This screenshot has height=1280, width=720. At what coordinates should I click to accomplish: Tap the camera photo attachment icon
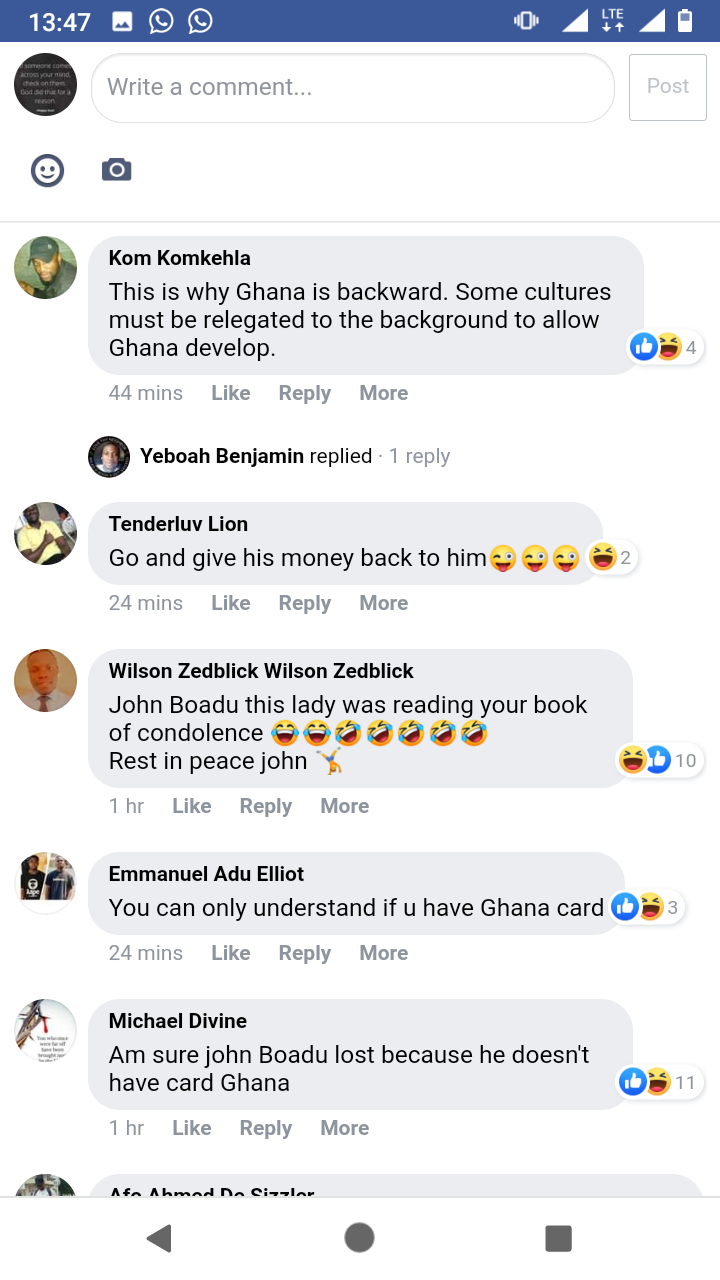[117, 170]
